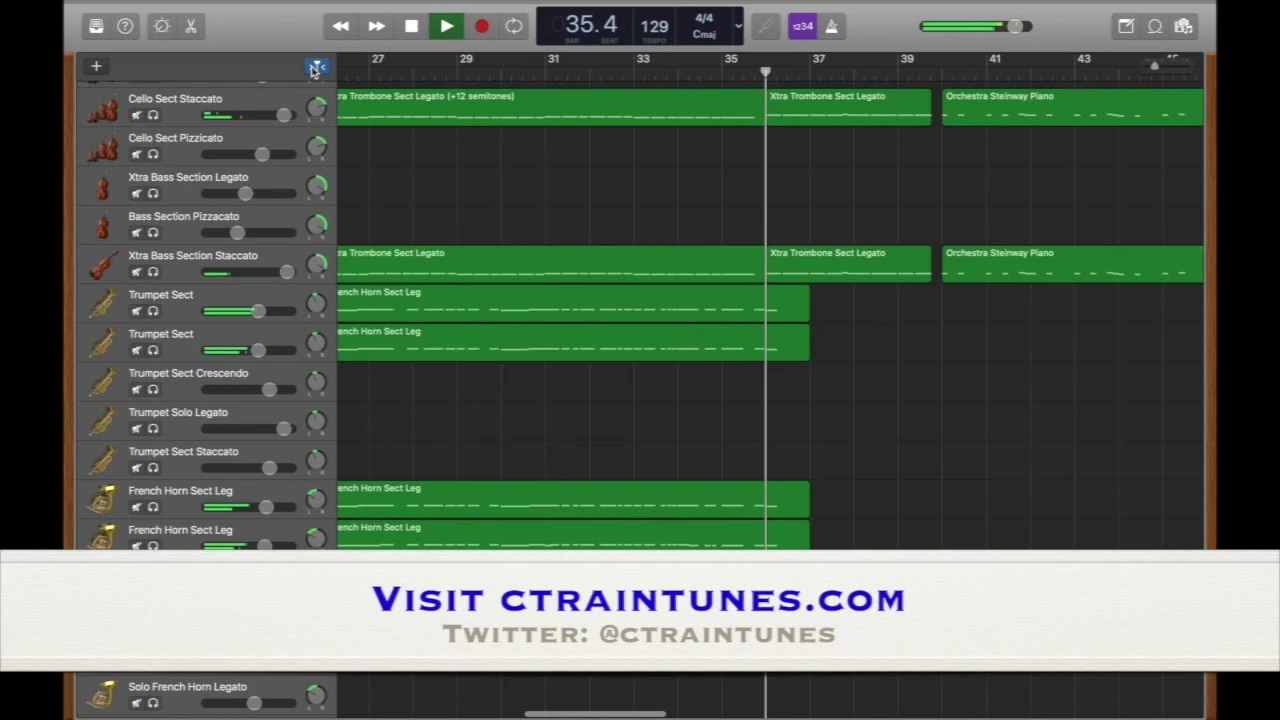Toggle the 1234 count-in button
The width and height of the screenshot is (1280, 720).
pos(803,26)
